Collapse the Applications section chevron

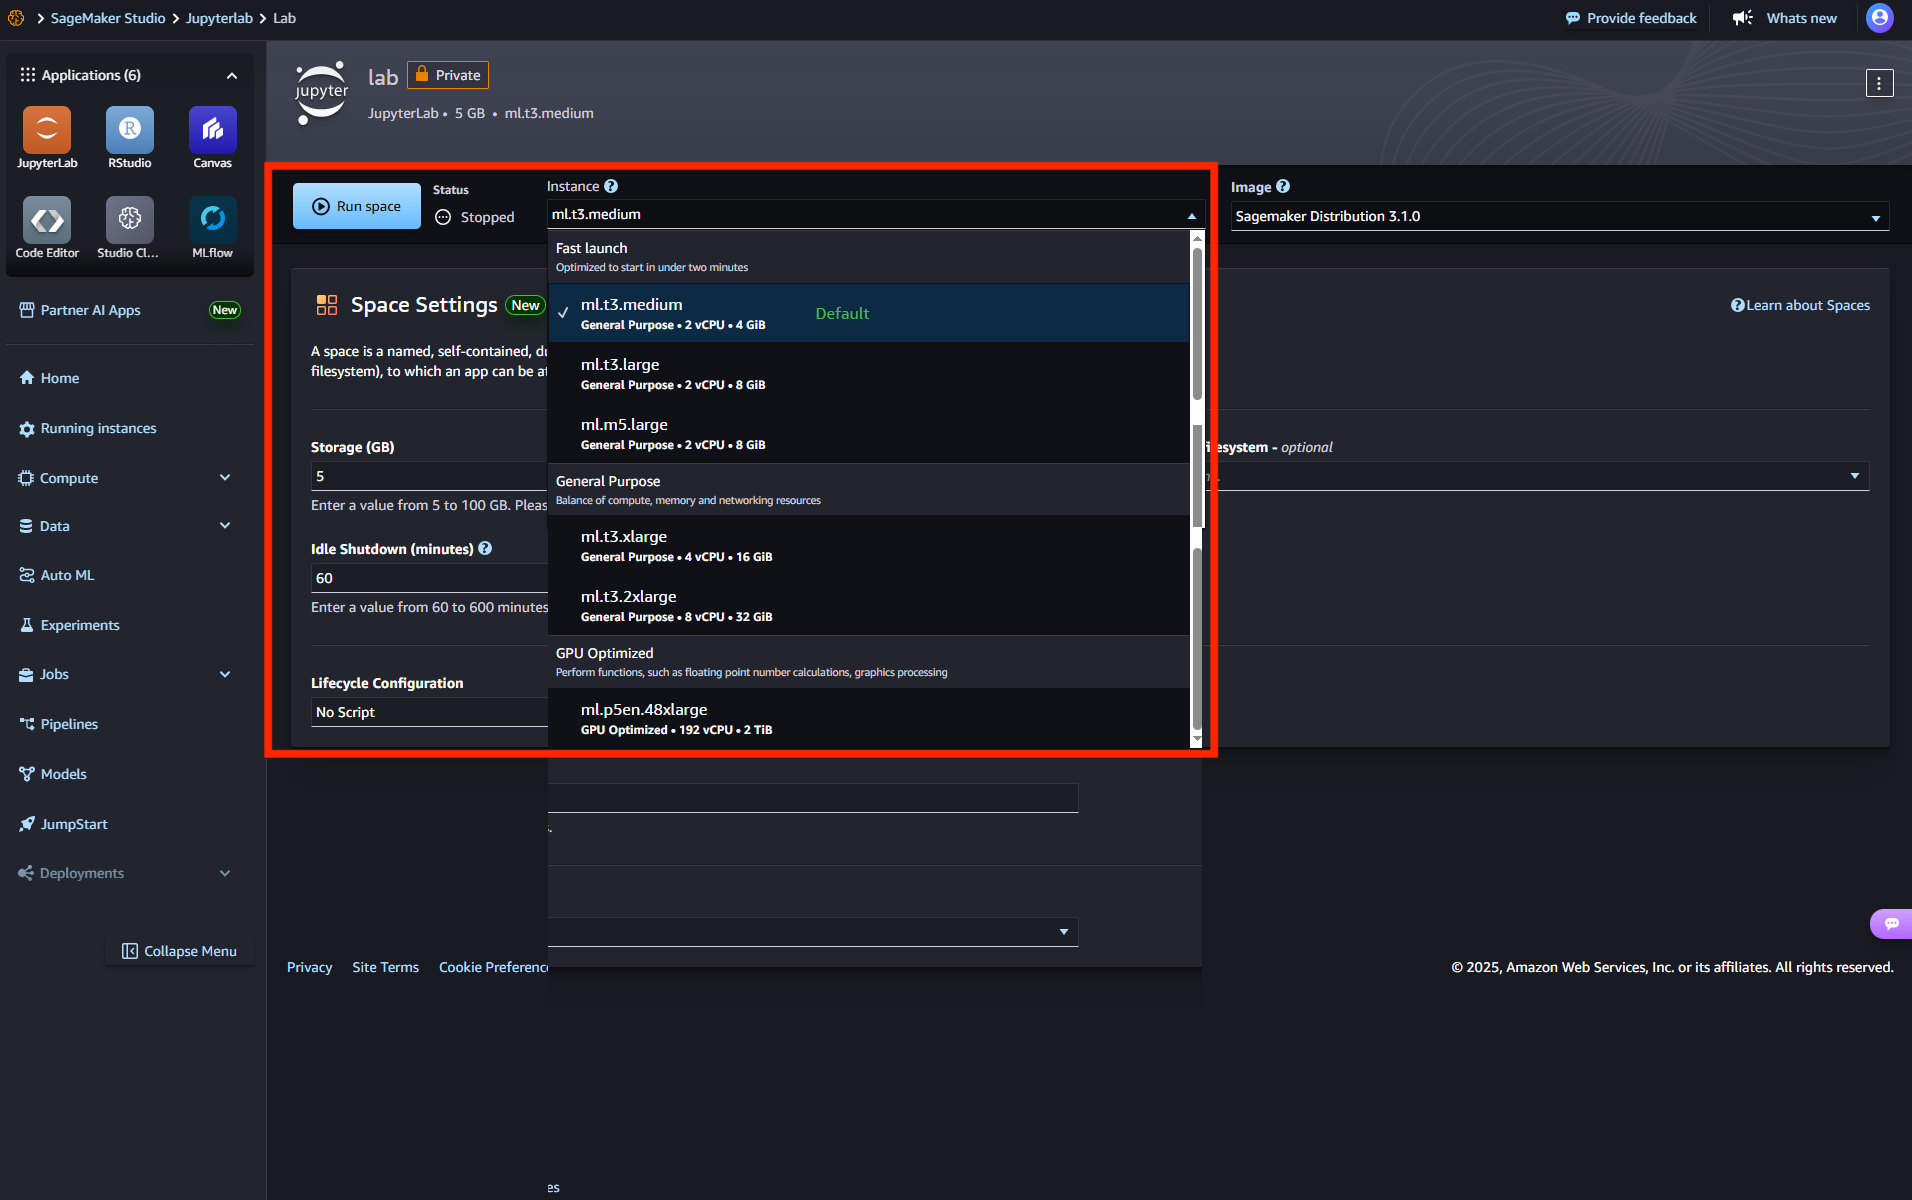click(x=232, y=76)
